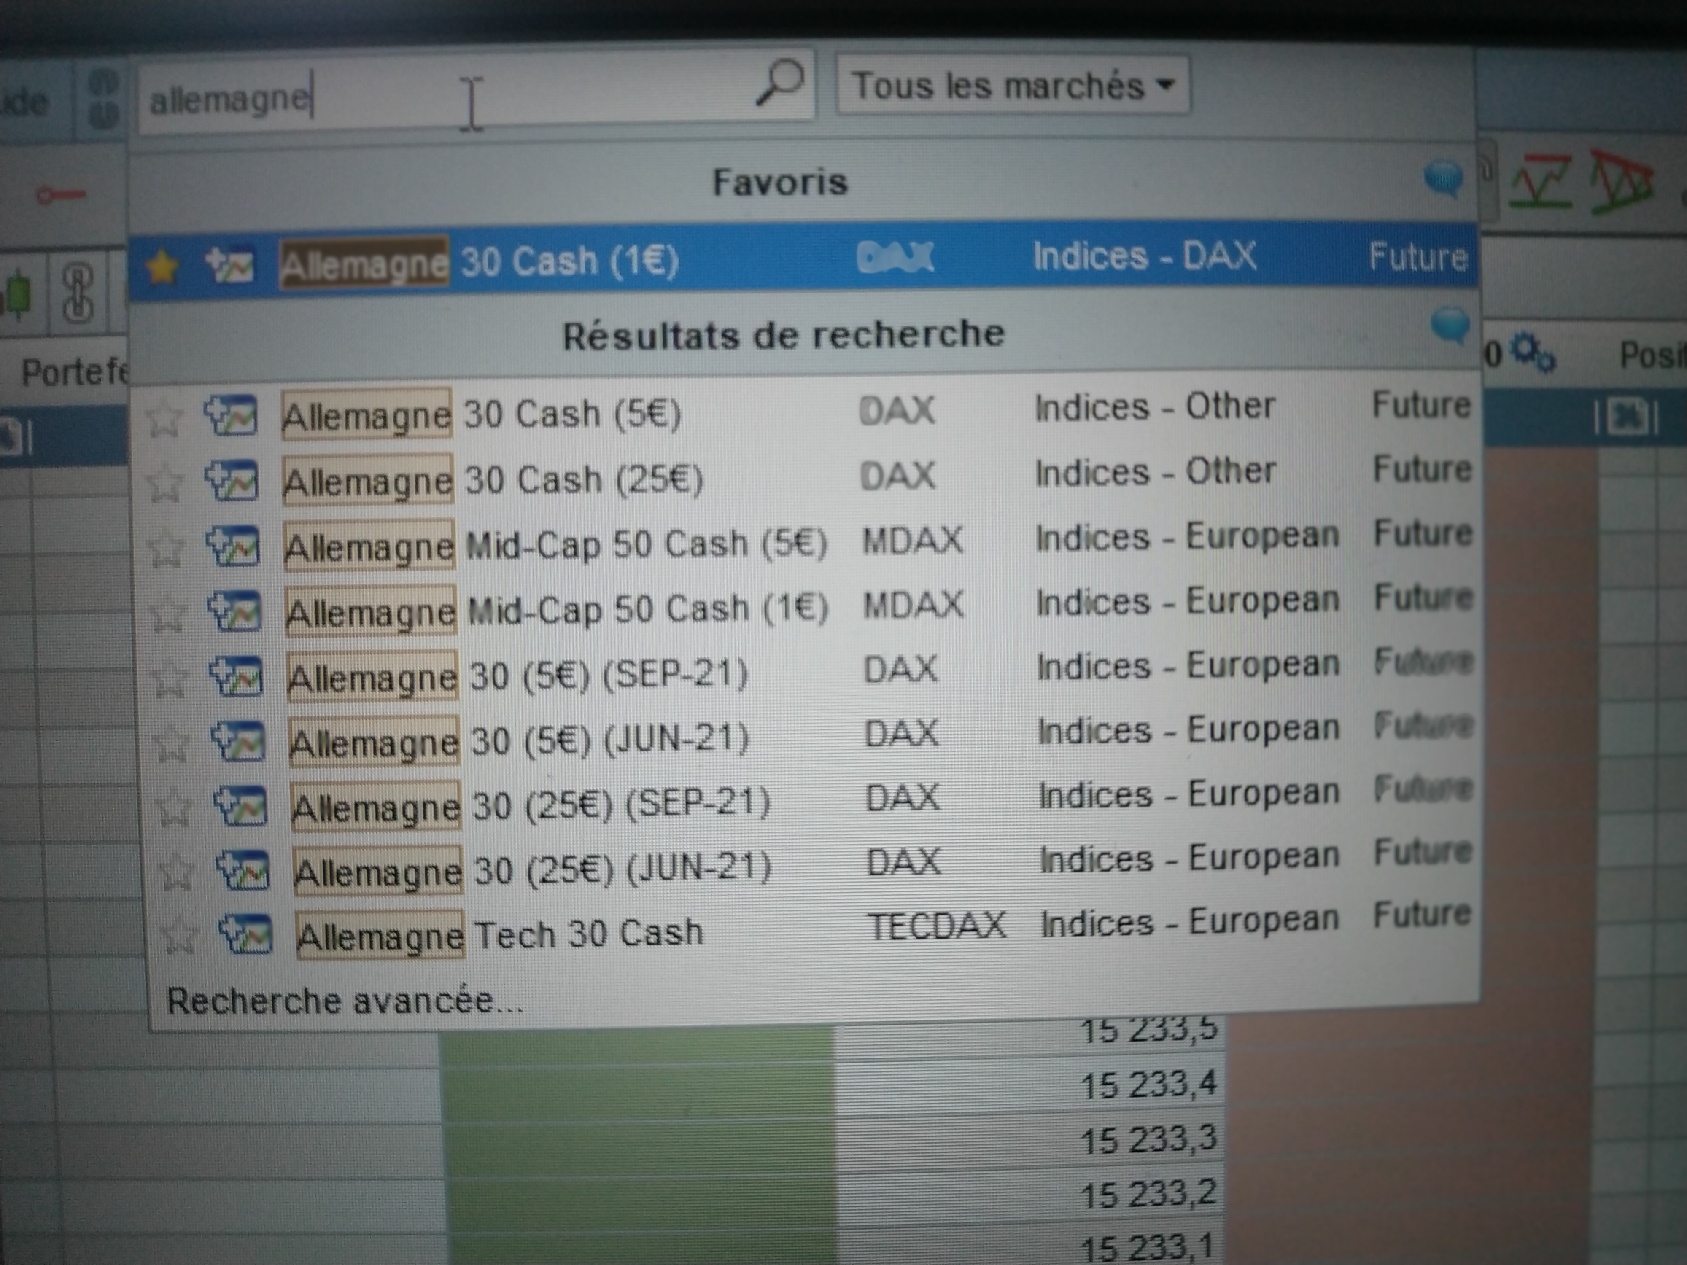Select Allemagne 30 (25€) (JUN-21) result

coord(812,865)
